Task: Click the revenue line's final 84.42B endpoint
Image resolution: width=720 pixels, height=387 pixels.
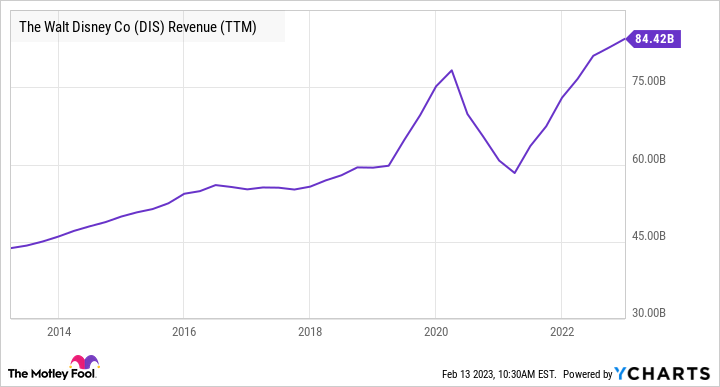Action: click(x=625, y=39)
